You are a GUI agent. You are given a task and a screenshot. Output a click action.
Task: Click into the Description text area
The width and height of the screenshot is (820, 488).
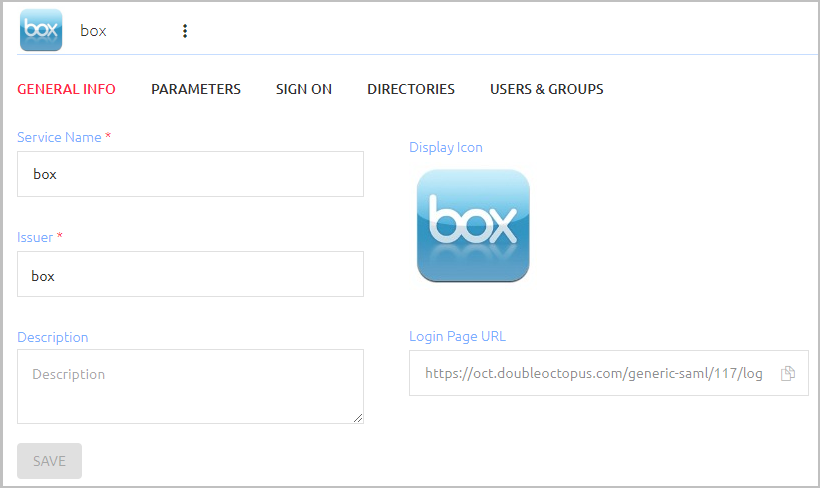tap(190, 387)
